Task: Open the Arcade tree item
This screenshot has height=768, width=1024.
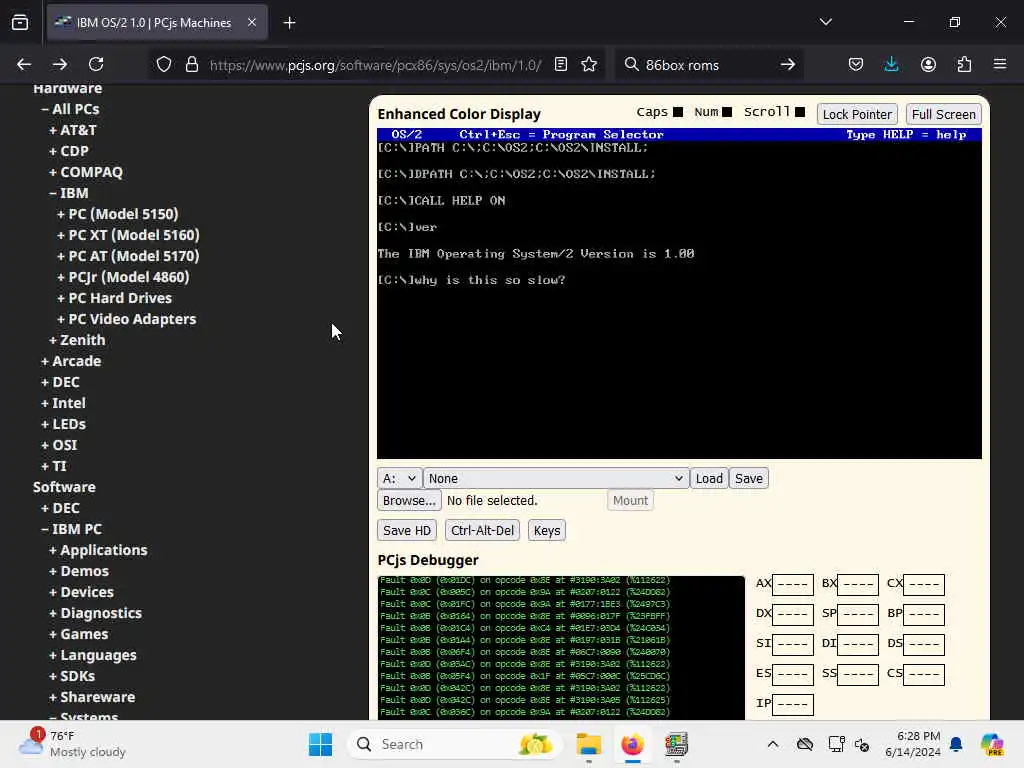Action: click(71, 360)
